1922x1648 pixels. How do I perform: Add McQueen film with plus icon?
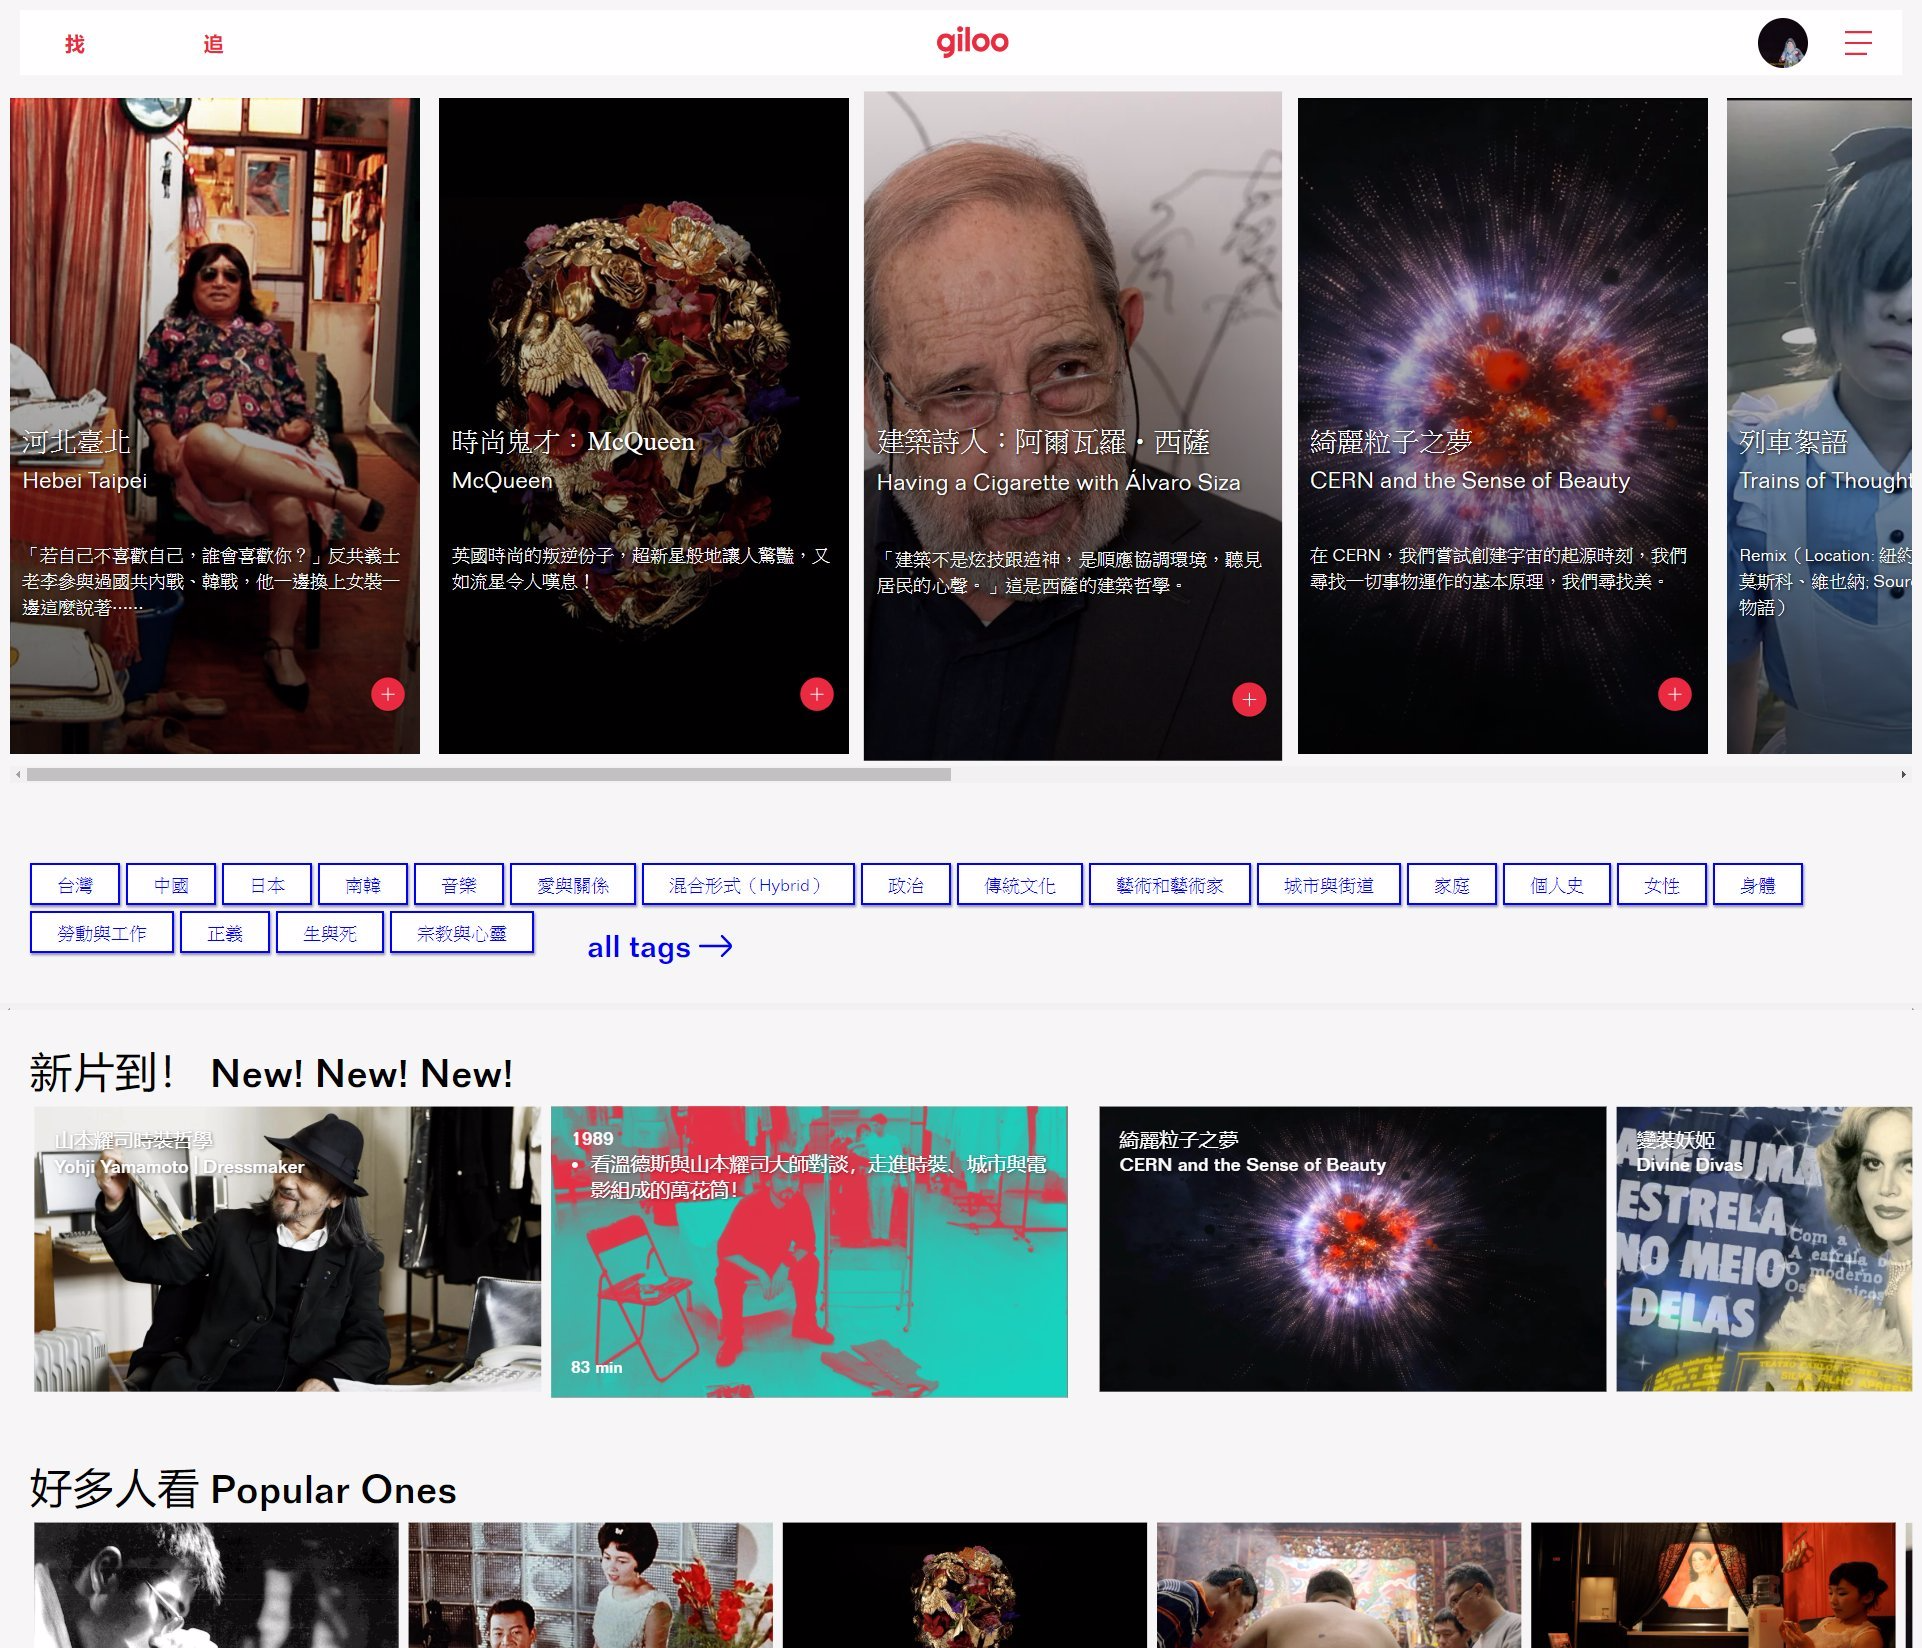pos(816,694)
